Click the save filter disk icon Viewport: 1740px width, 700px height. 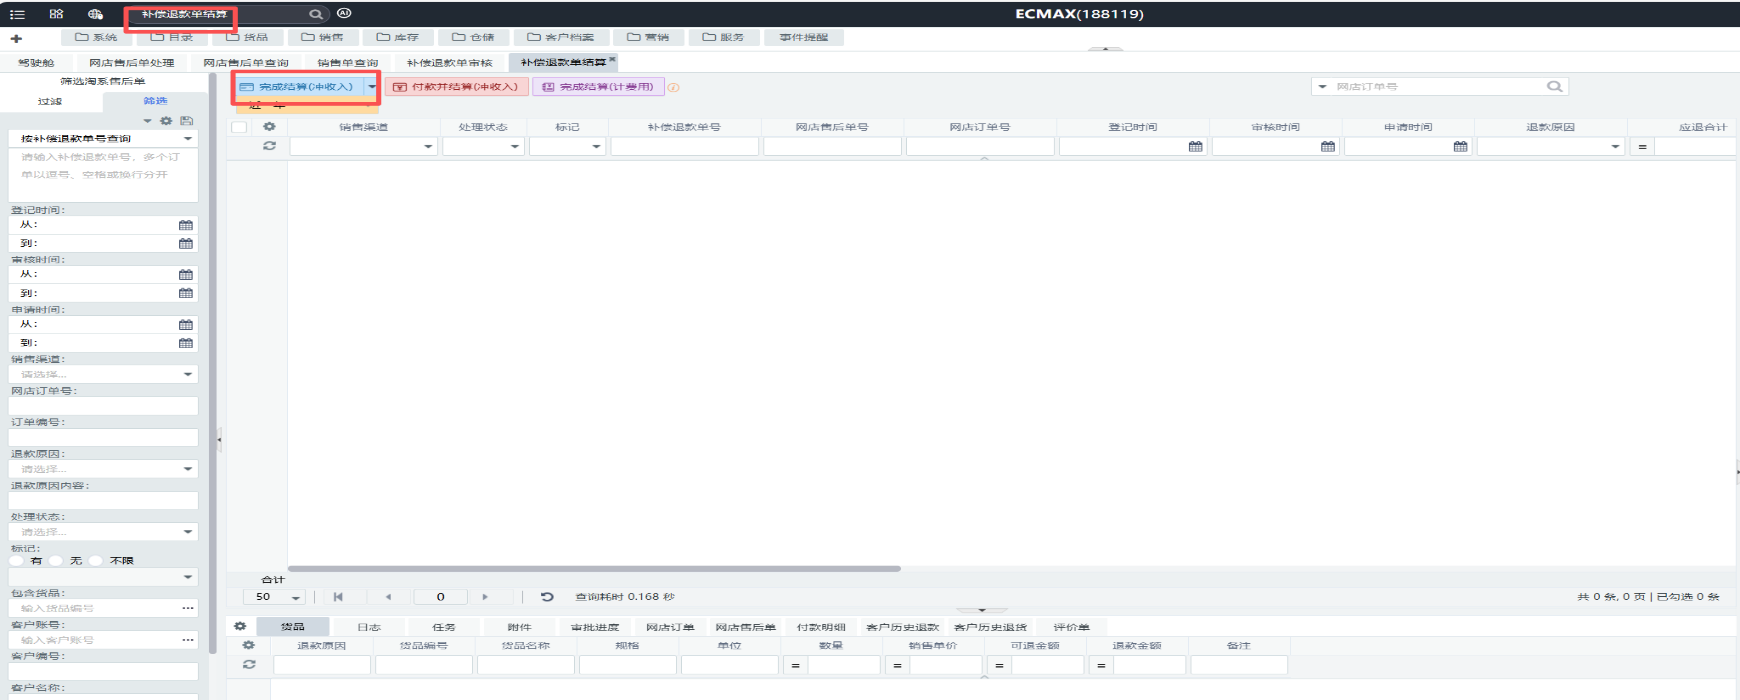[x=186, y=120]
